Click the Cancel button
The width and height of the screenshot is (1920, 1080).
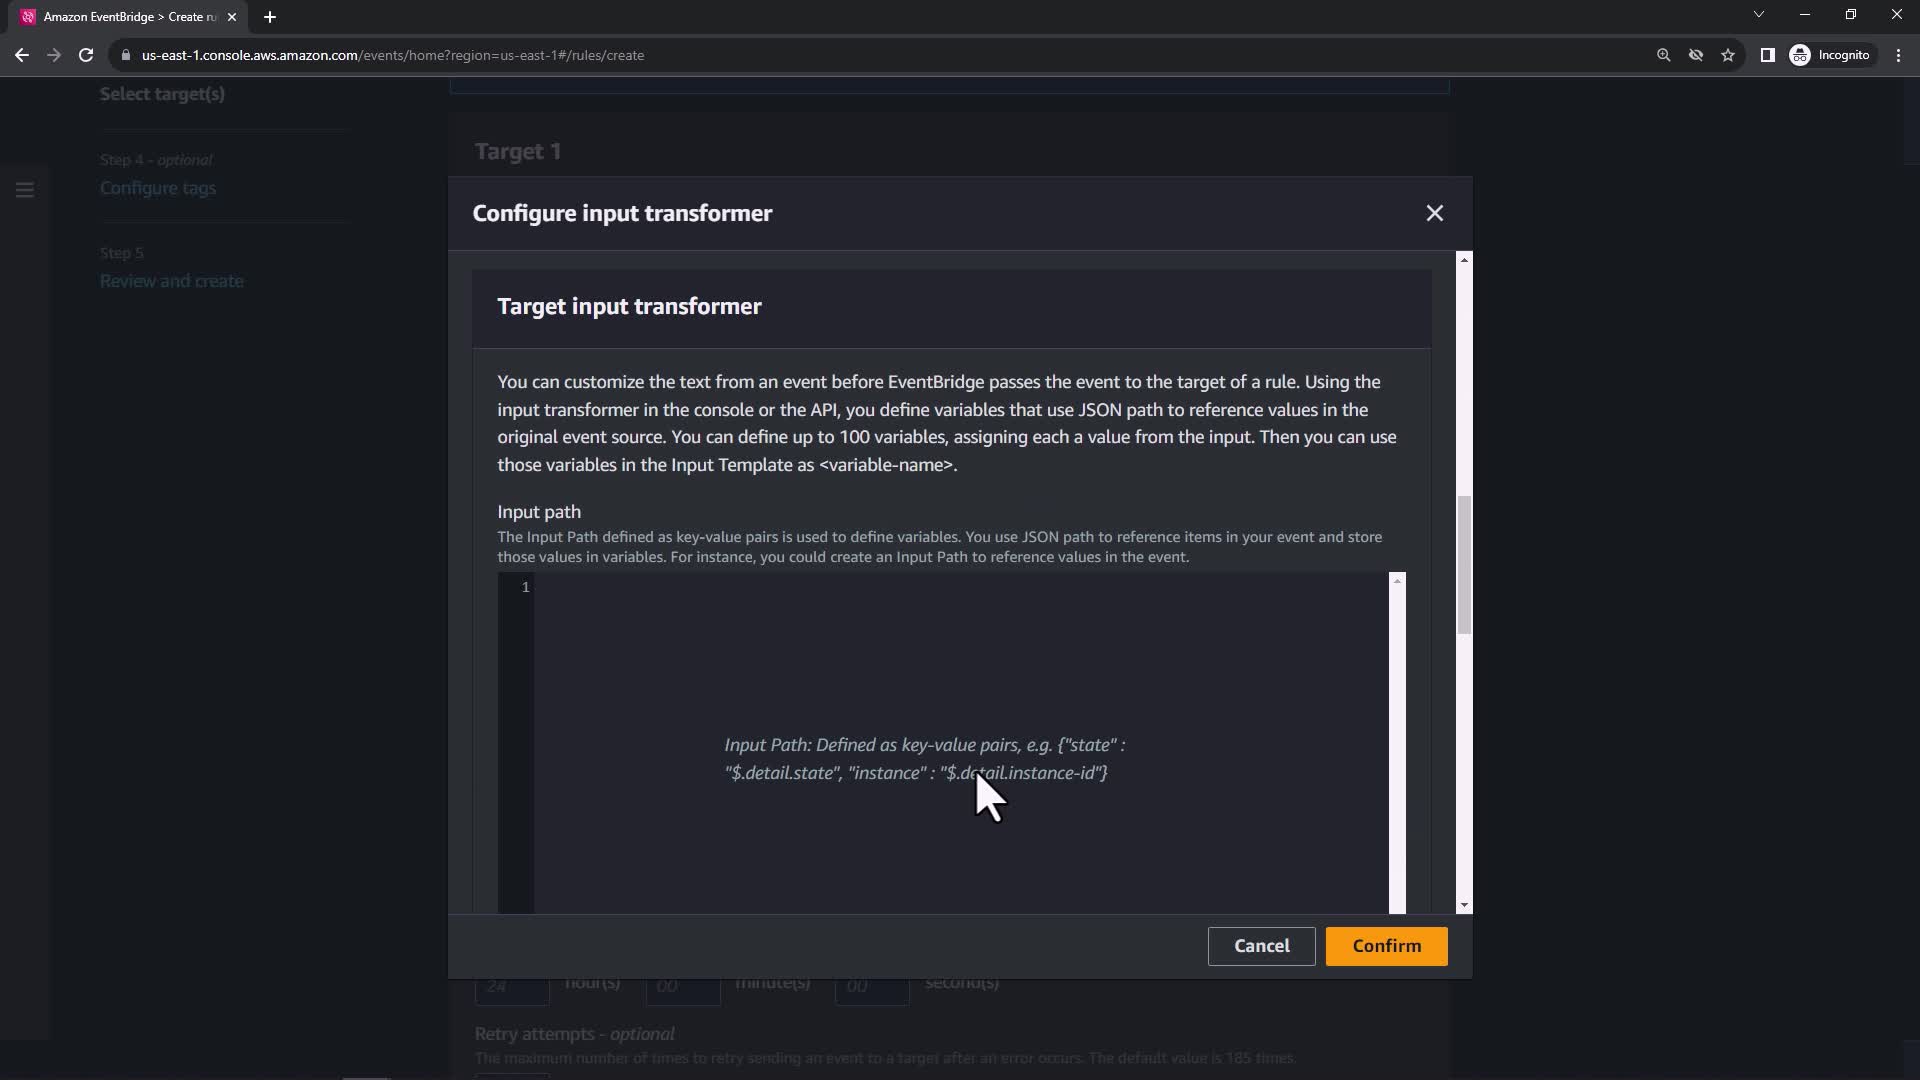pos(1261,946)
